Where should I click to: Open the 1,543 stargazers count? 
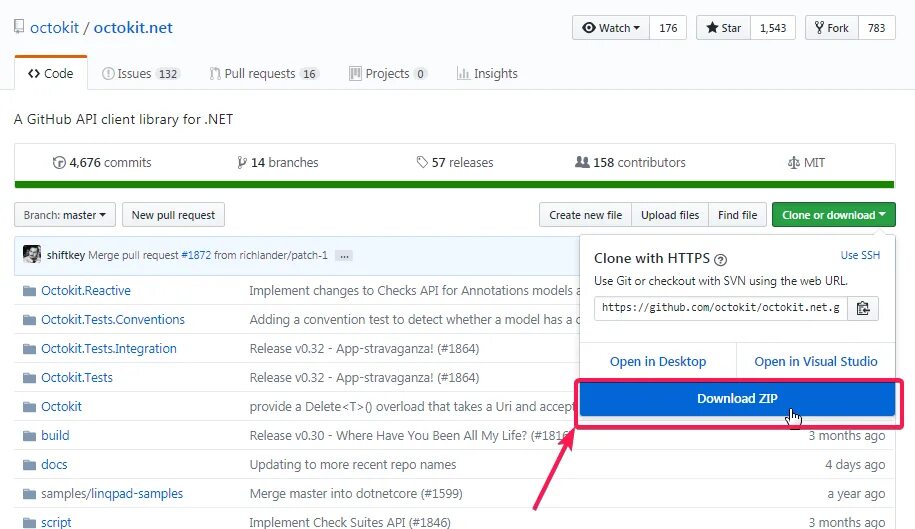point(773,28)
